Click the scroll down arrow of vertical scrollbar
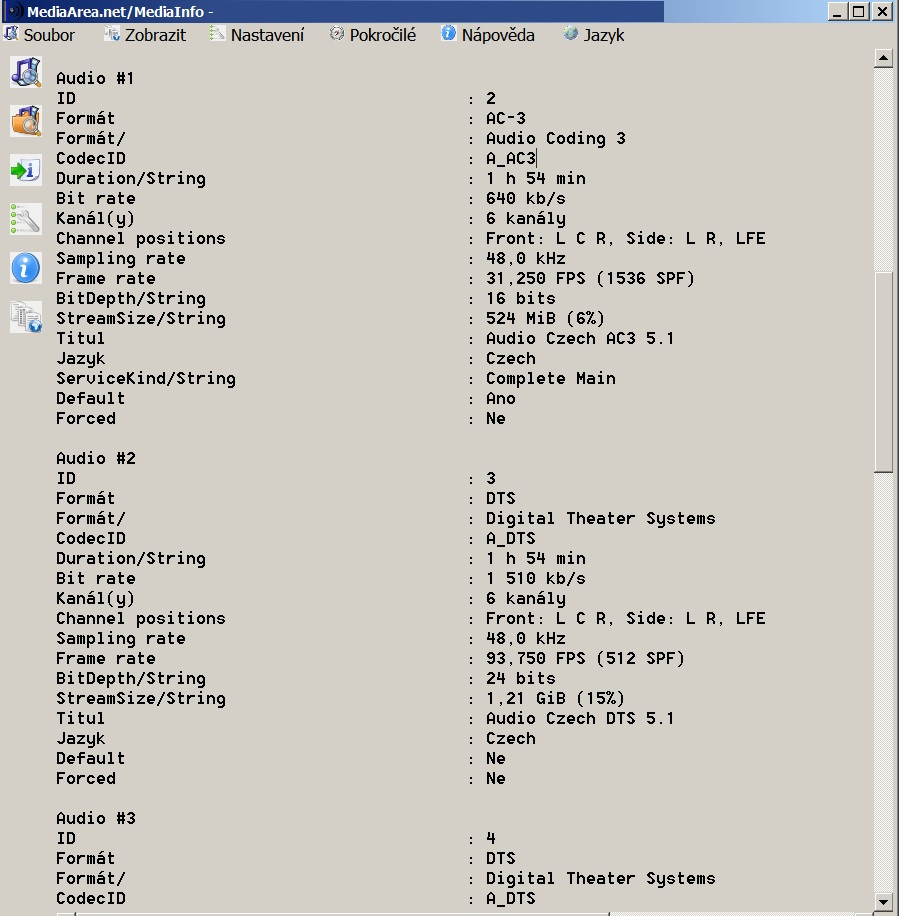899x916 pixels. 883,901
